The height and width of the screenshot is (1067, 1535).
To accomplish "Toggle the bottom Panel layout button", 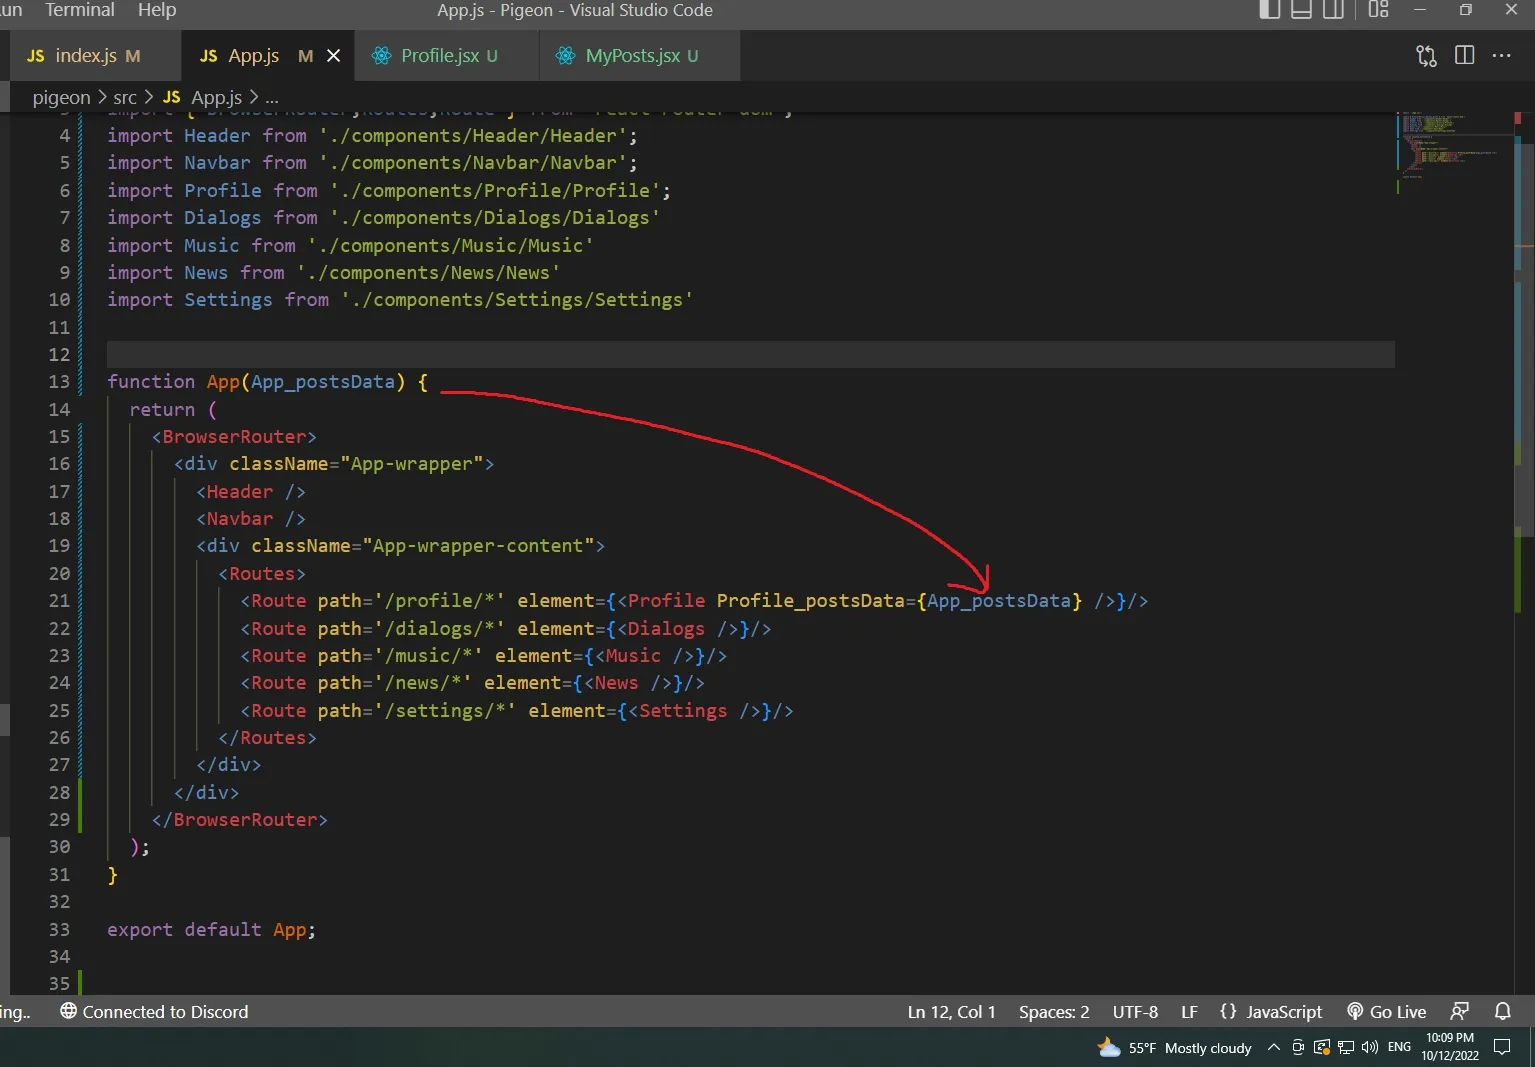I will pyautogui.click(x=1301, y=10).
